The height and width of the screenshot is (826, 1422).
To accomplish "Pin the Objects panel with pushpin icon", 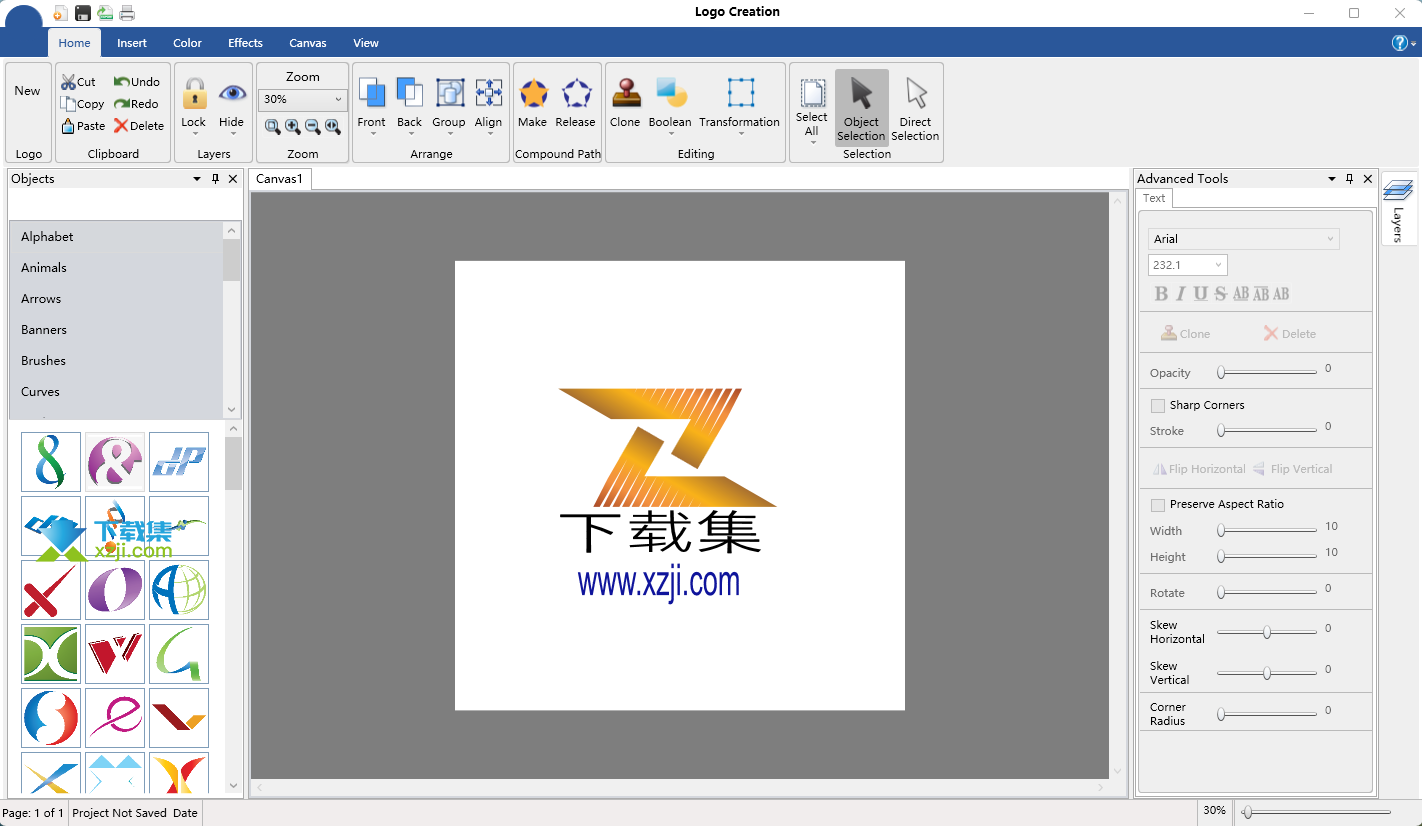I will [215, 179].
